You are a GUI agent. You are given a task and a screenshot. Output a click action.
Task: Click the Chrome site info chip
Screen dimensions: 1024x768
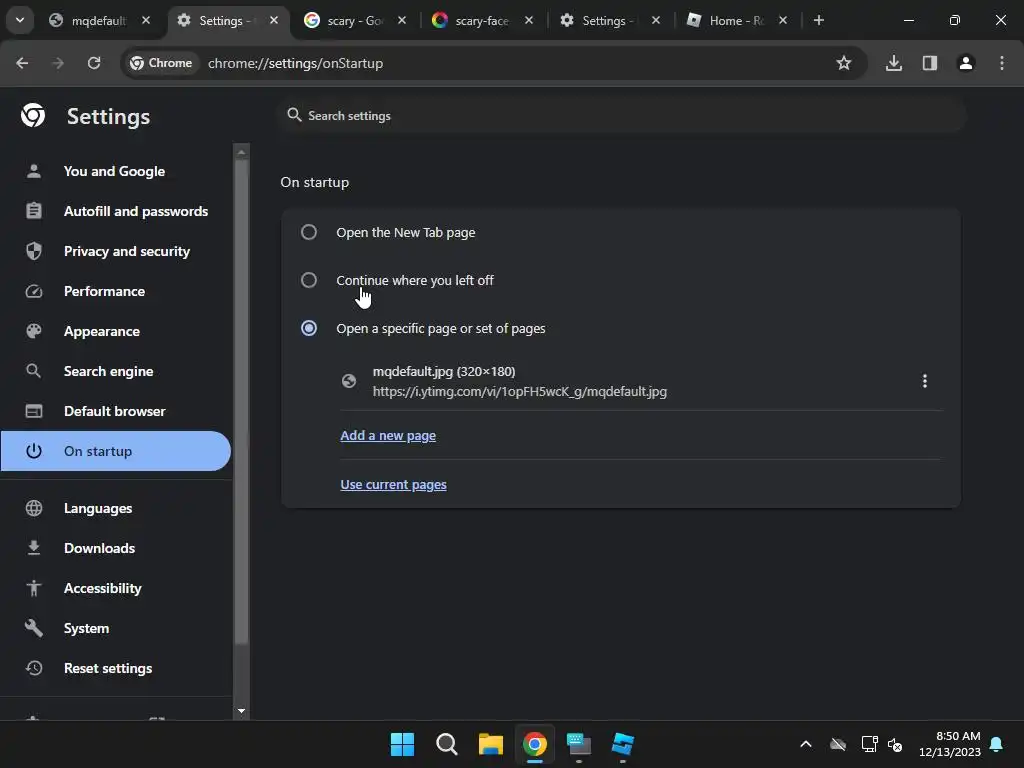[x=161, y=63]
